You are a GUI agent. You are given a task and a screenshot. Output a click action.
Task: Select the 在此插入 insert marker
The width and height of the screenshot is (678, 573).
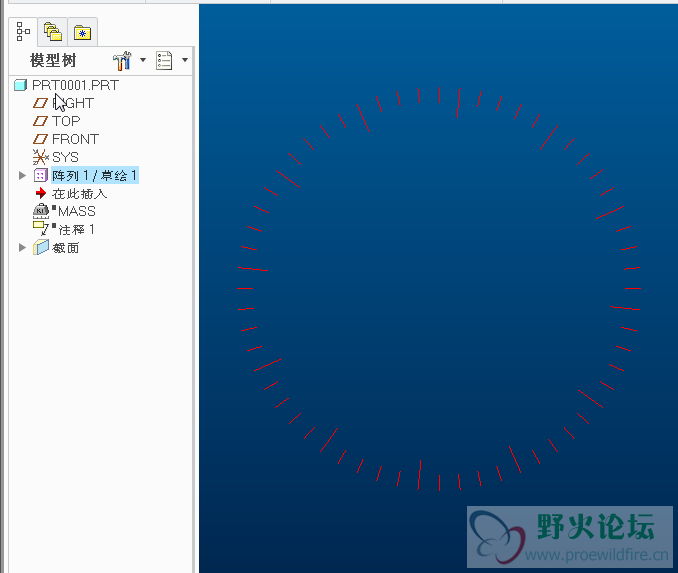79,193
